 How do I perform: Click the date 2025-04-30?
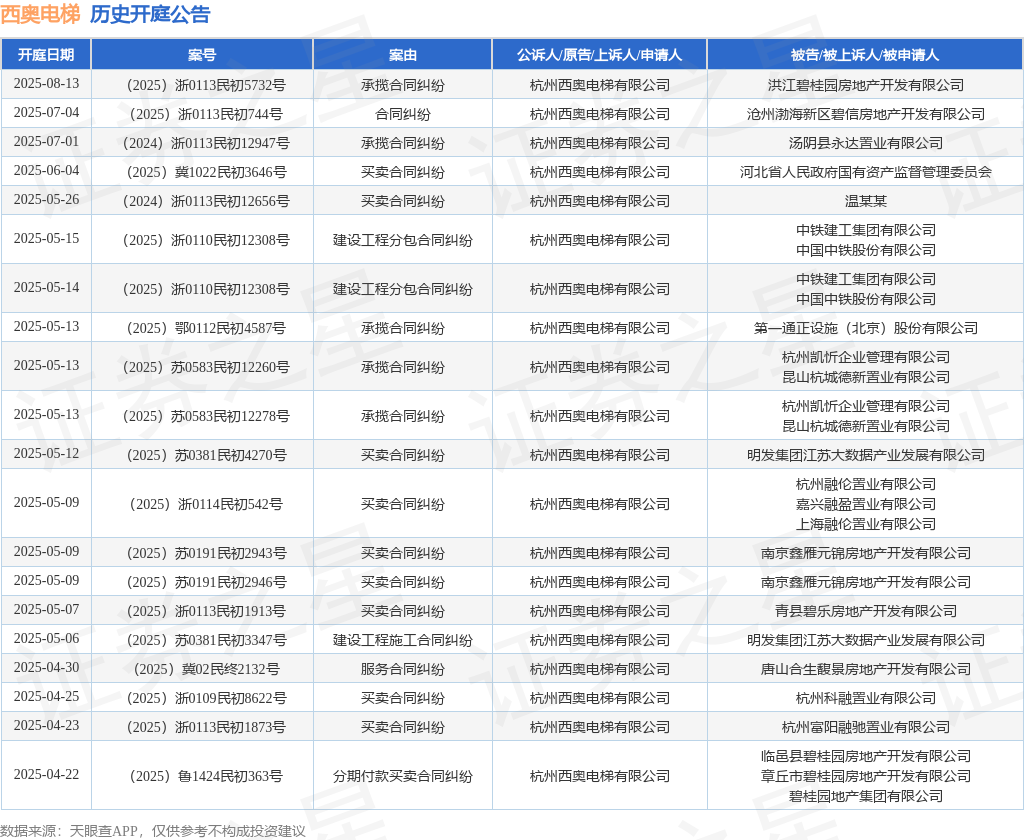click(46, 668)
